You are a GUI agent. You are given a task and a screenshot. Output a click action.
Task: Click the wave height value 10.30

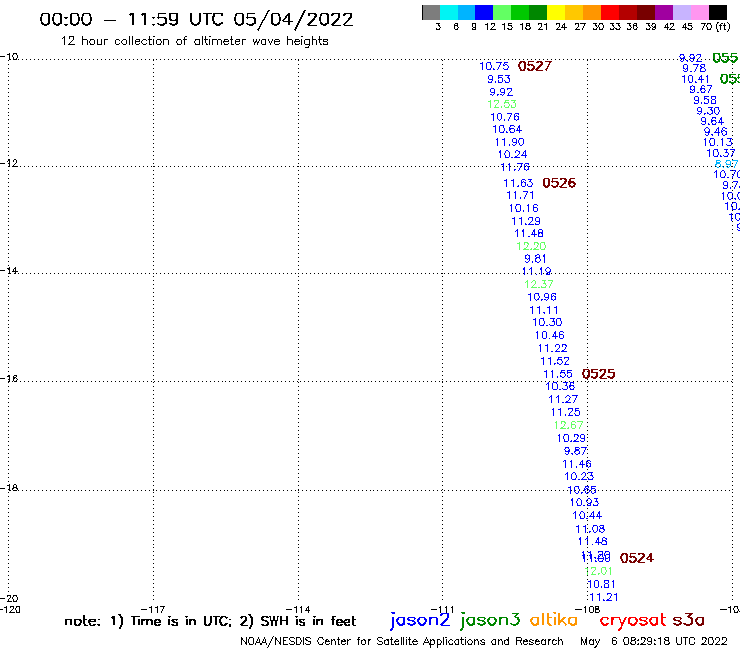tap(547, 322)
